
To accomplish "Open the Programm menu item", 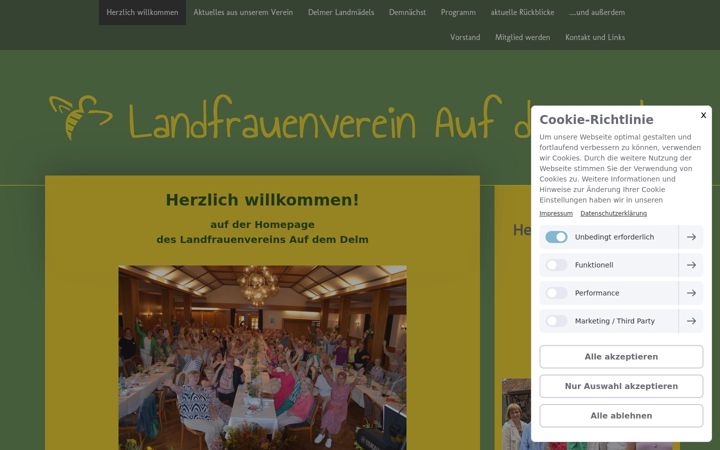I will tap(458, 12).
